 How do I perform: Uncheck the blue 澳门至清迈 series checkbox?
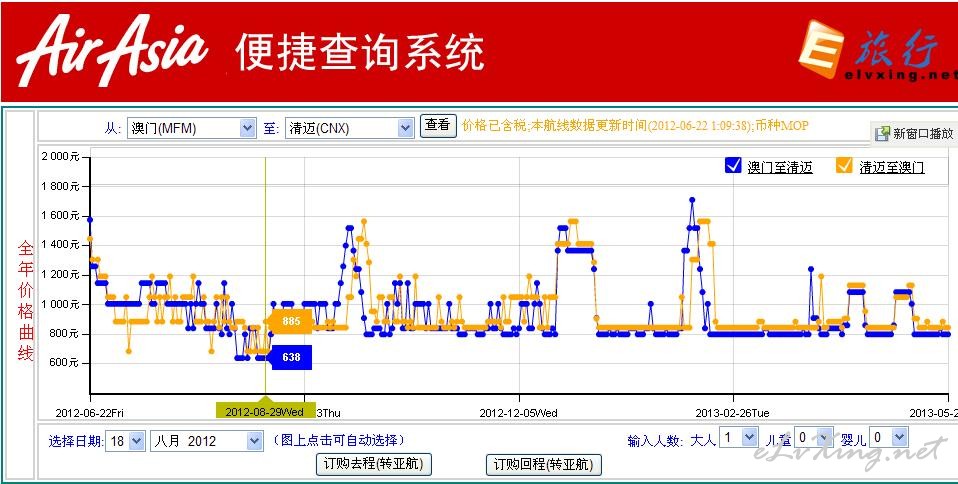point(733,166)
